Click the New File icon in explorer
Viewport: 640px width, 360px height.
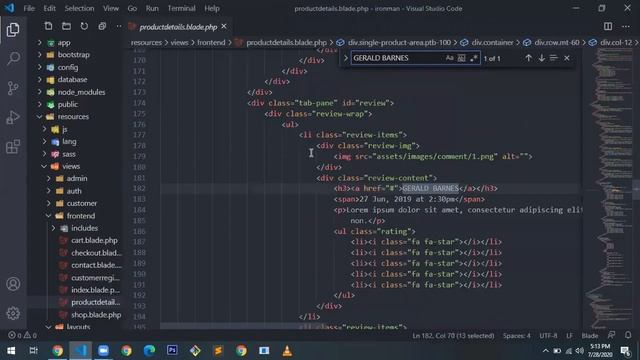(48, 27)
